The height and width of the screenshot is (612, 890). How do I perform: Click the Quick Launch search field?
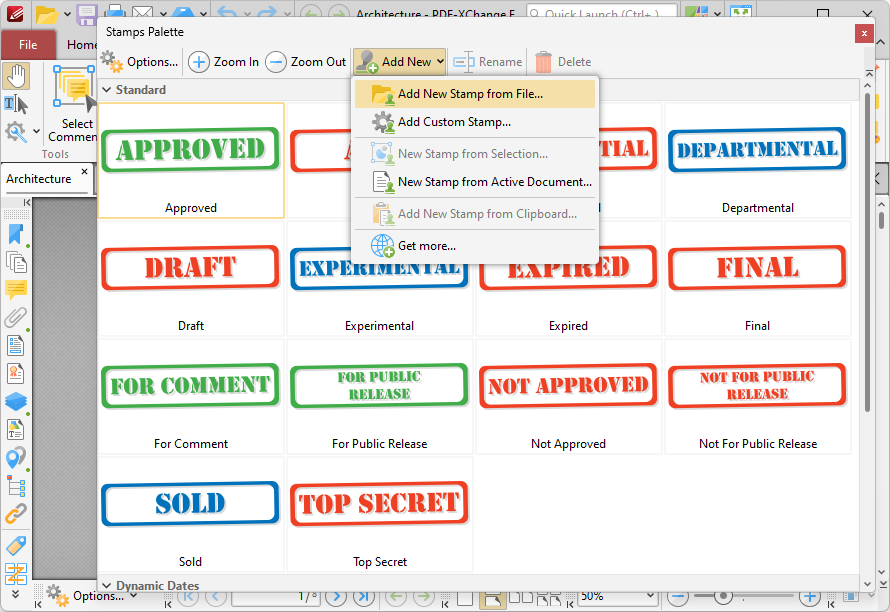[602, 12]
